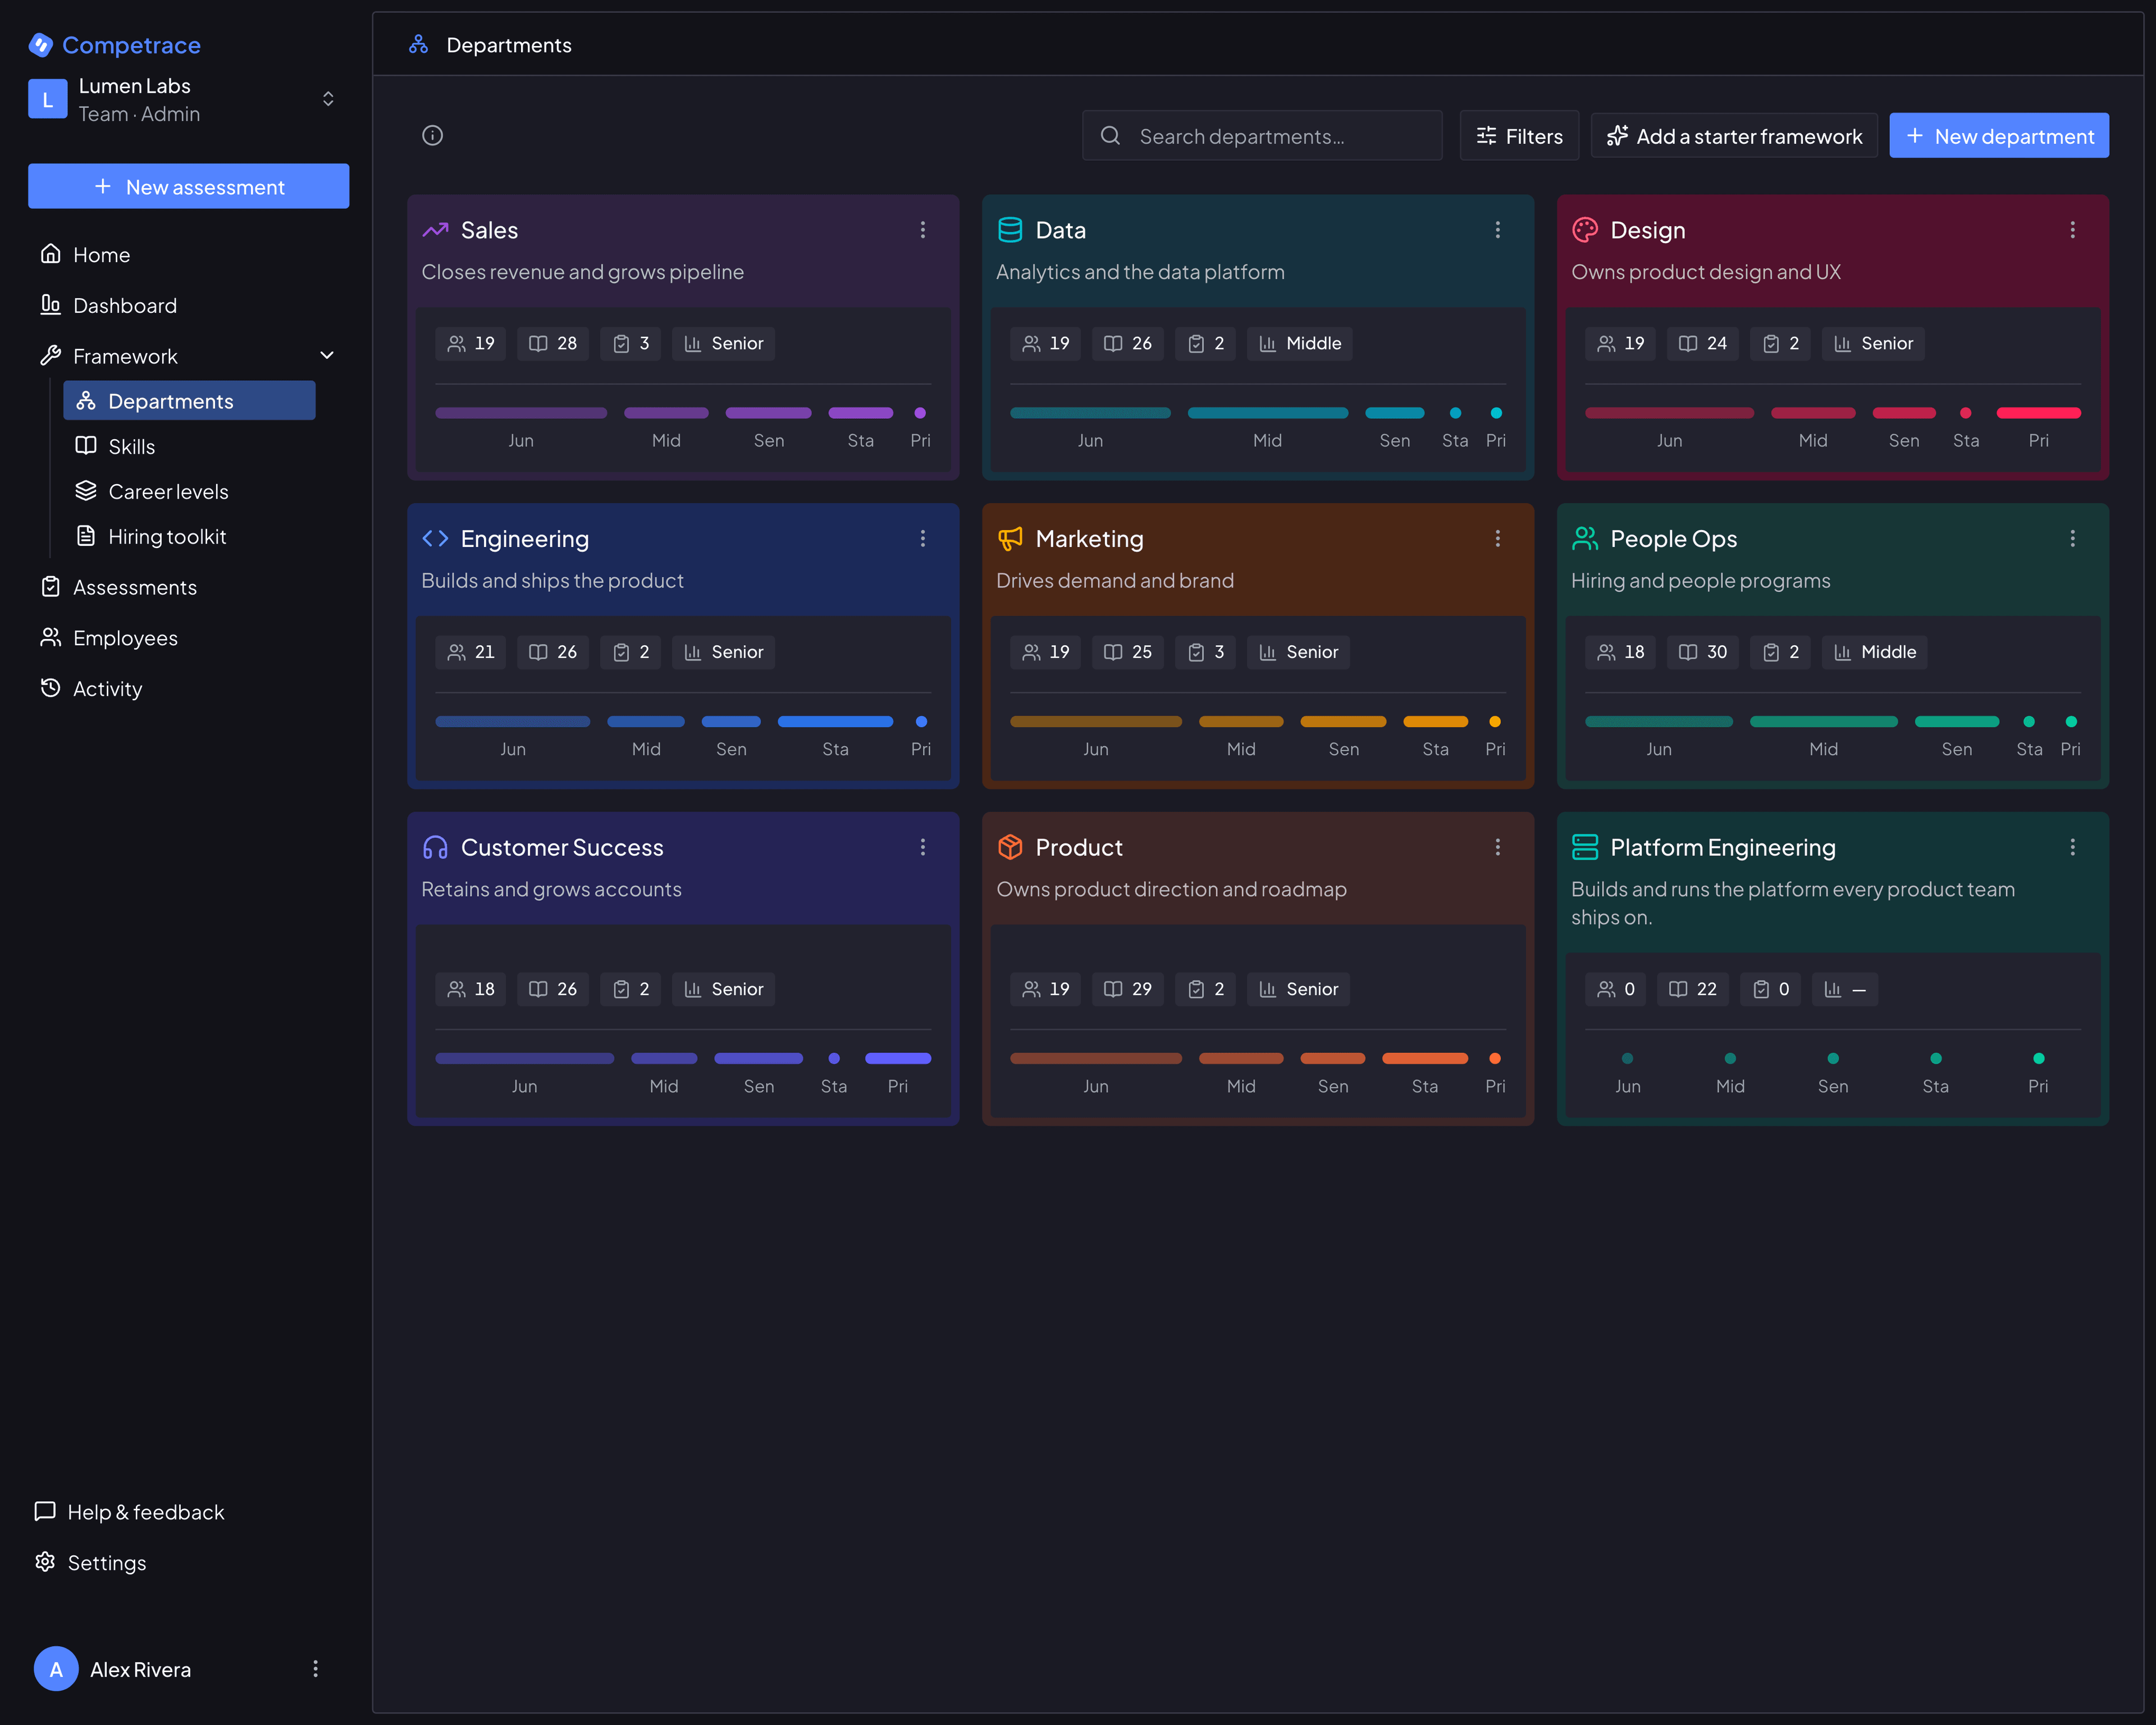Select Departments in the sidebar

[x=189, y=400]
